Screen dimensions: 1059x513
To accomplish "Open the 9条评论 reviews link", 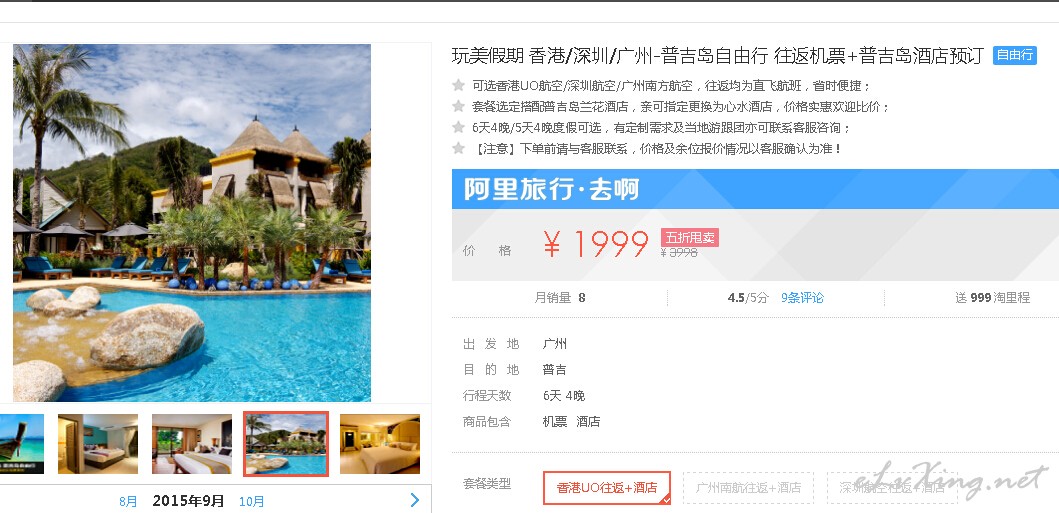I will point(802,298).
